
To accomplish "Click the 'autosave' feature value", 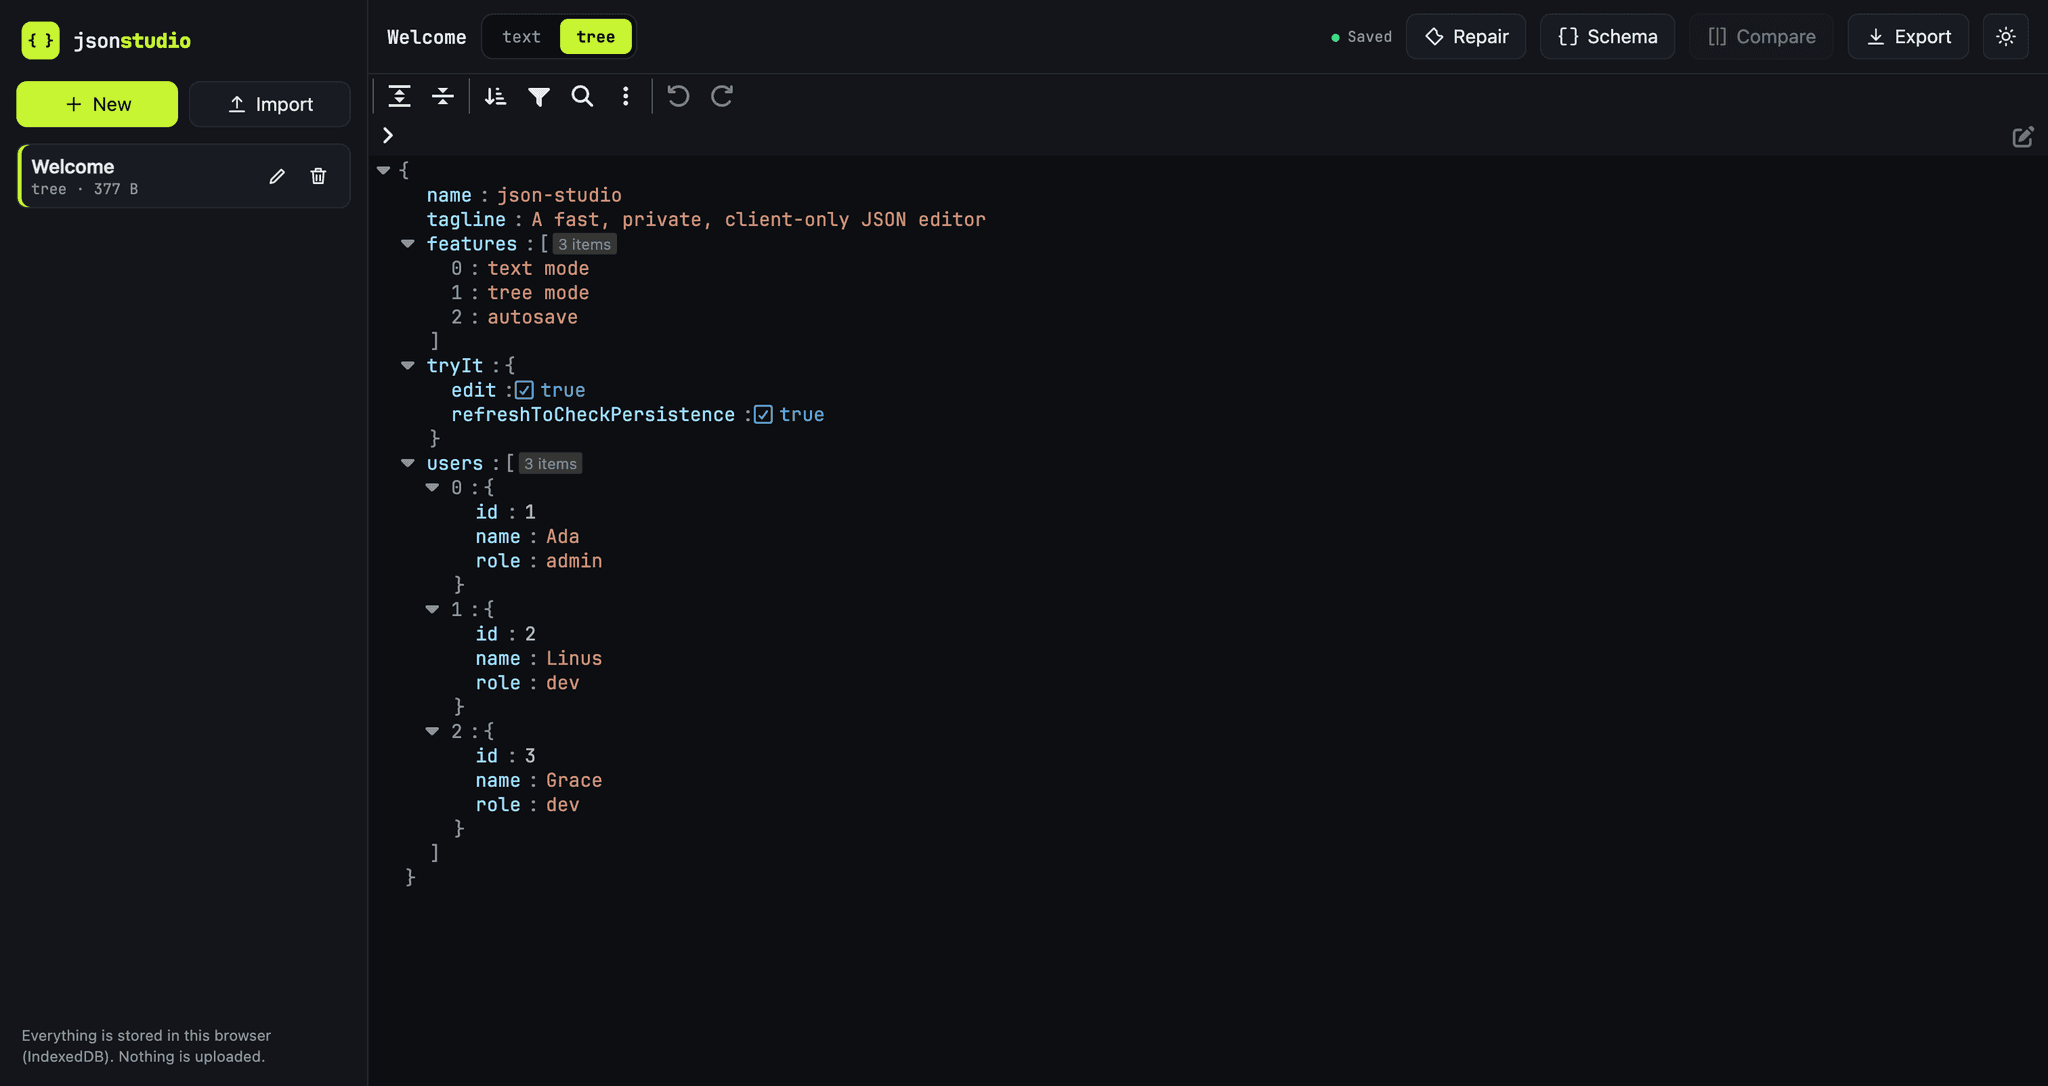I will pyautogui.click(x=532, y=317).
